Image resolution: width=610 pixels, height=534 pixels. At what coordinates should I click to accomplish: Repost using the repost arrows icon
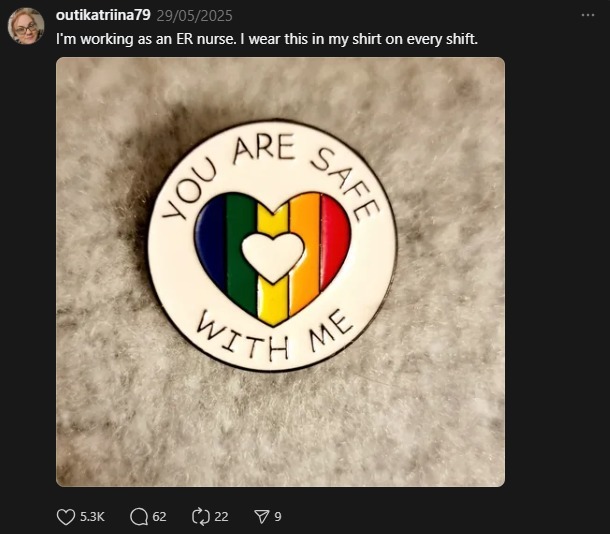(201, 517)
